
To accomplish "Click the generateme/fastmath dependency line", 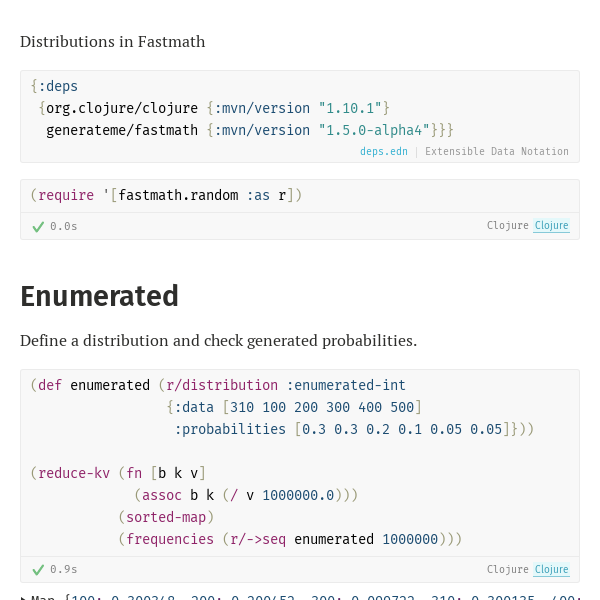I will pyautogui.click(x=249, y=130).
